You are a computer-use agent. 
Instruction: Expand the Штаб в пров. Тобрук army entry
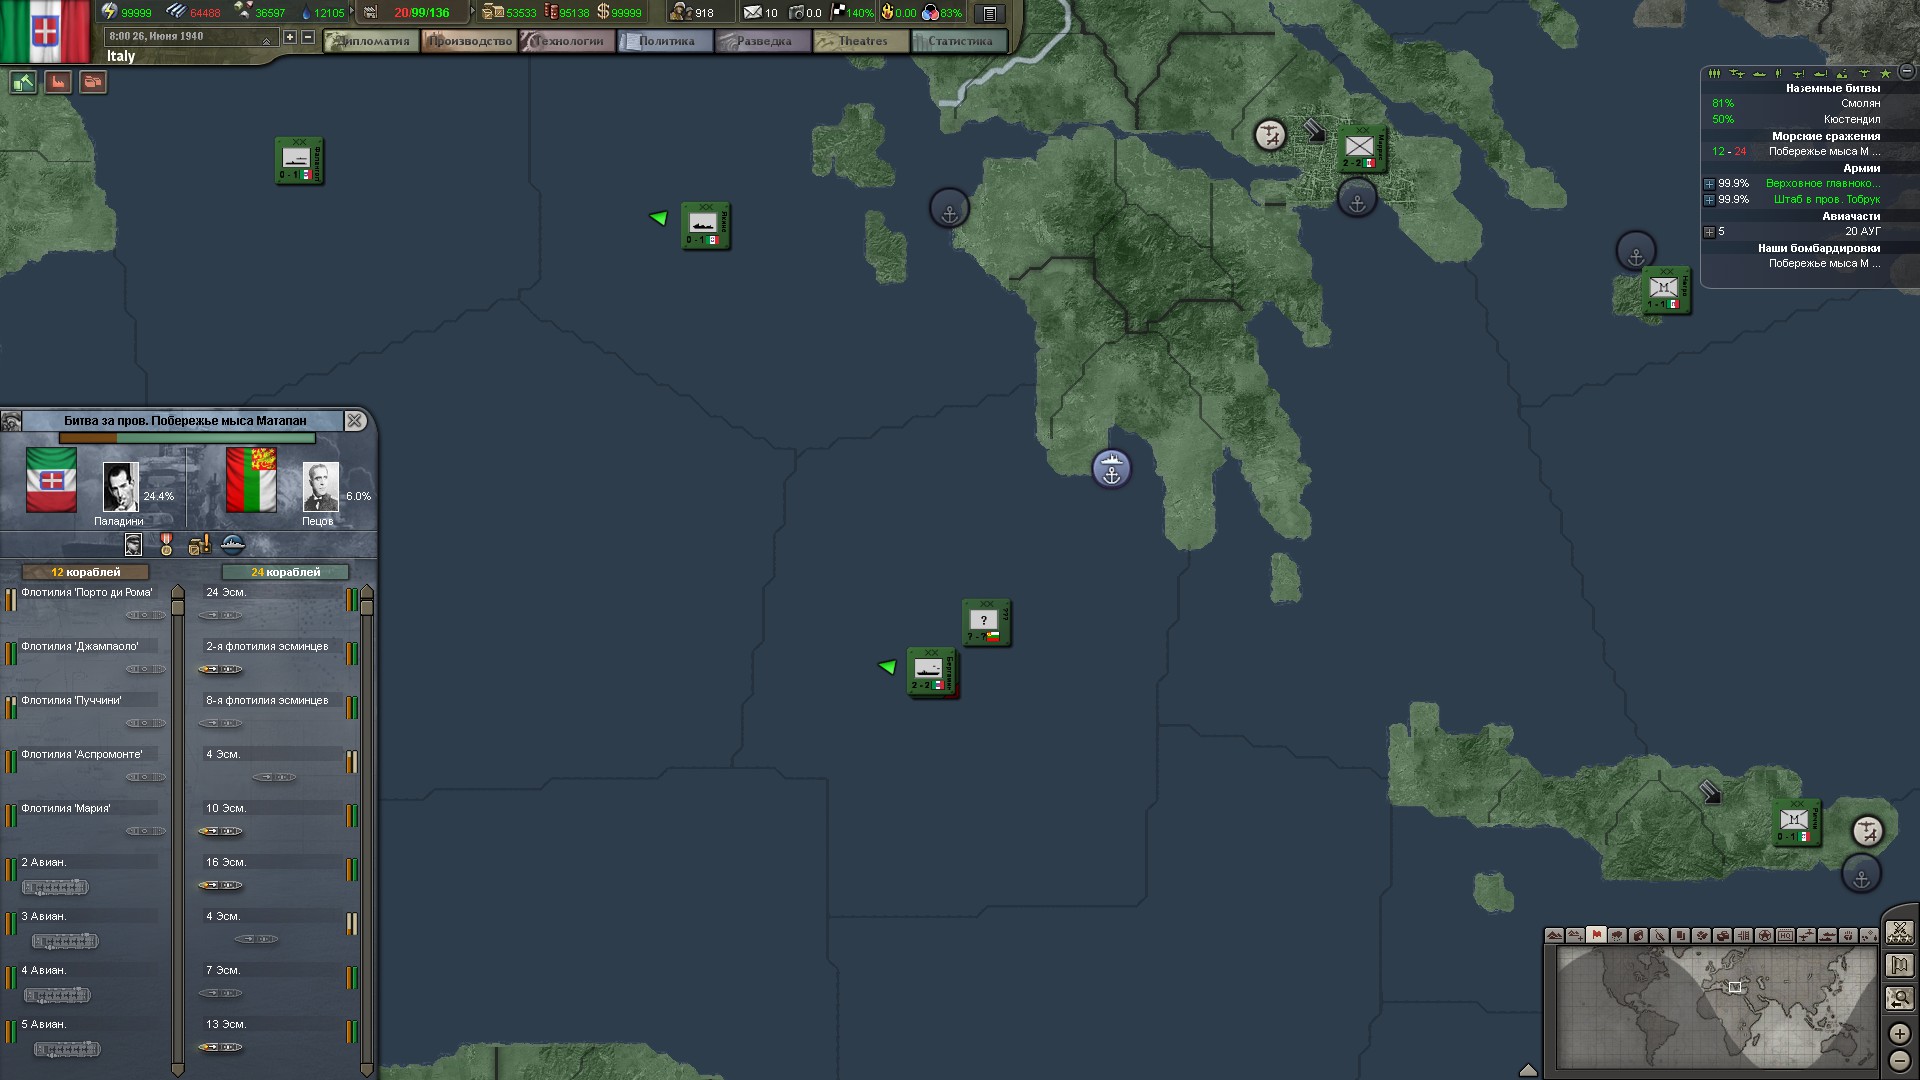(x=1709, y=200)
